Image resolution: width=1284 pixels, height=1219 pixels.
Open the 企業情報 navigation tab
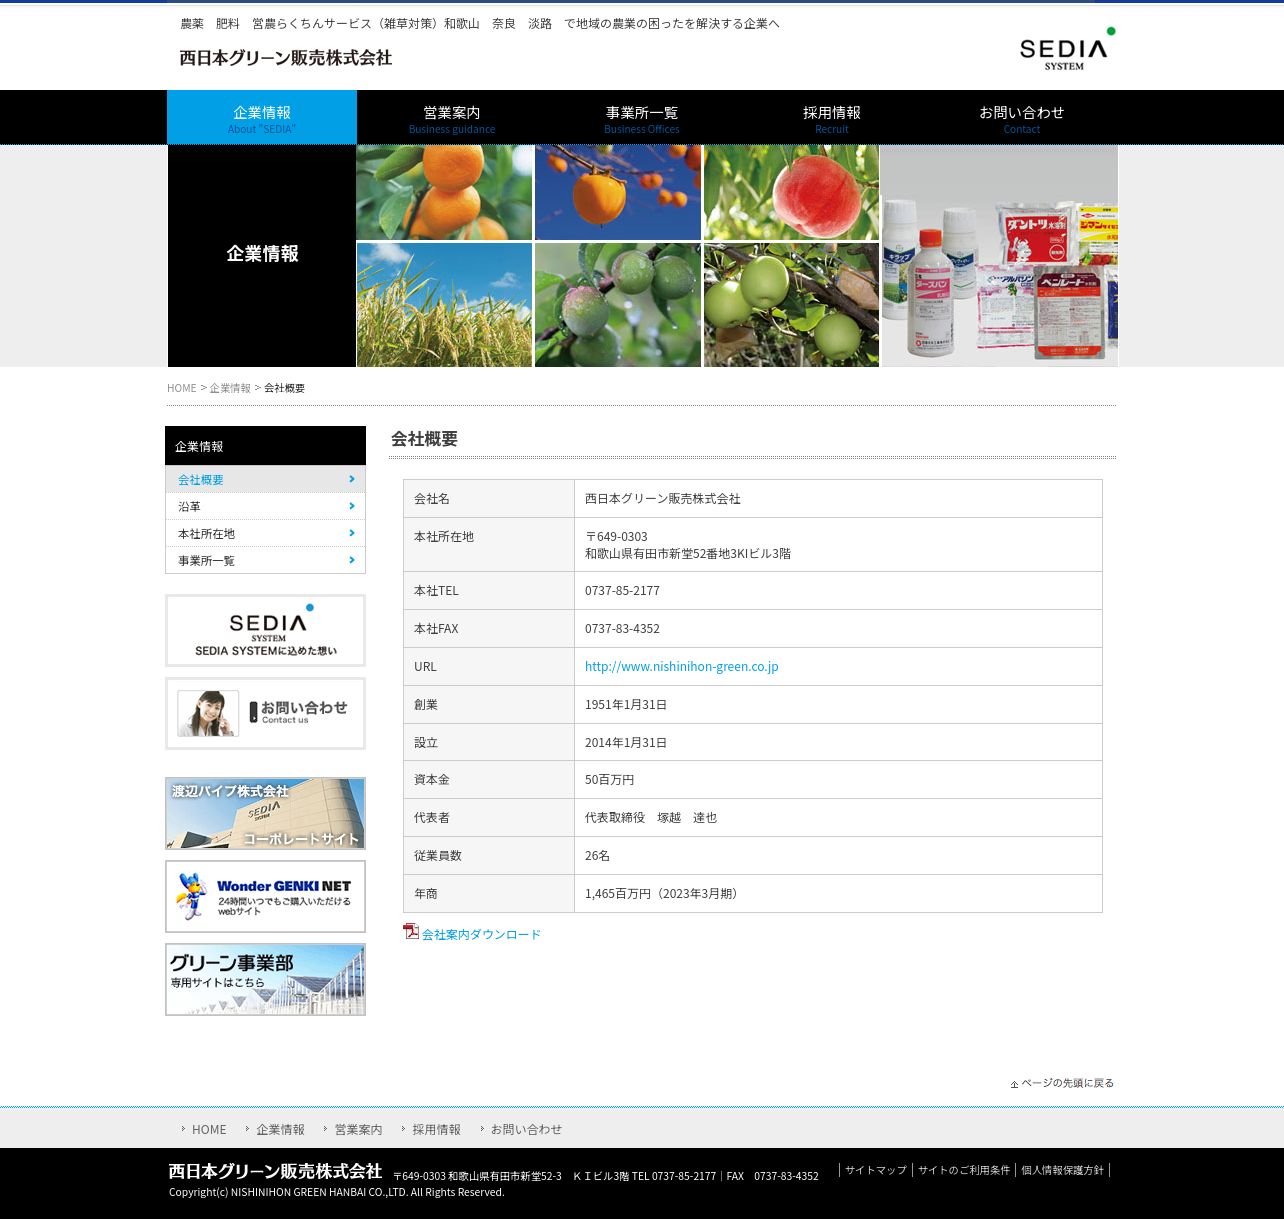pyautogui.click(x=262, y=117)
